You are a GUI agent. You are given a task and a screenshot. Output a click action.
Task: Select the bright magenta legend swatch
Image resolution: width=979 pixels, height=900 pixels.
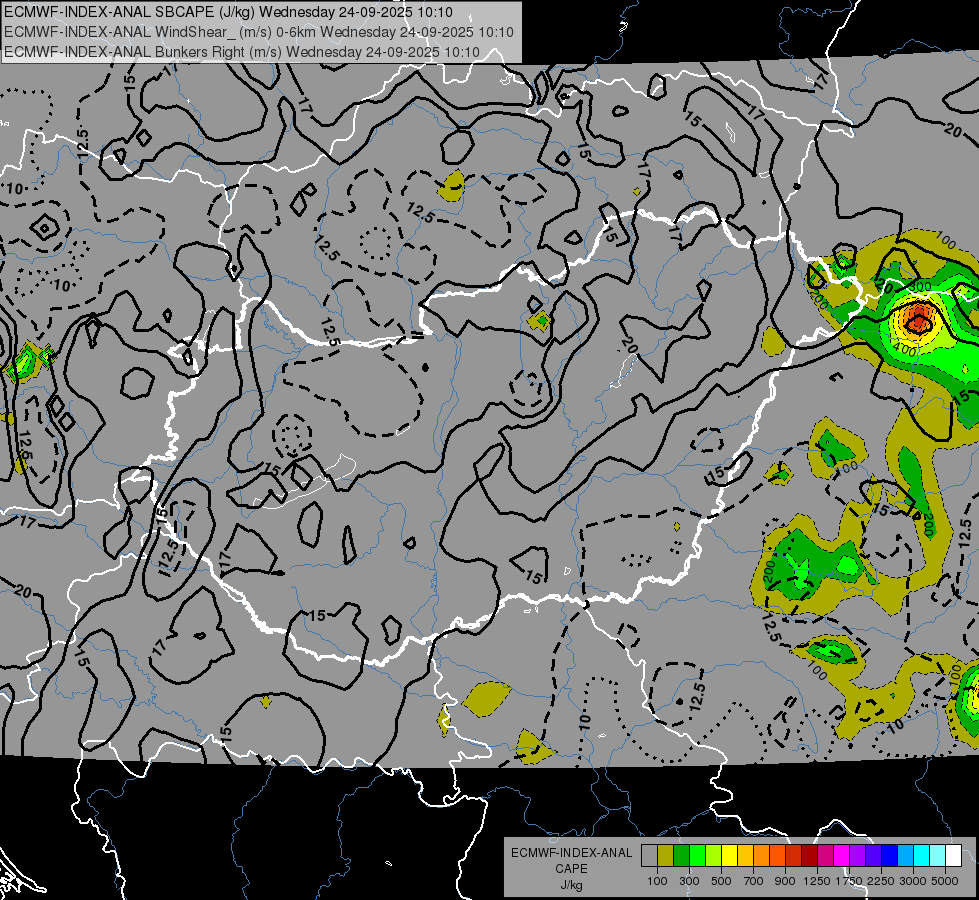[x=842, y=856]
